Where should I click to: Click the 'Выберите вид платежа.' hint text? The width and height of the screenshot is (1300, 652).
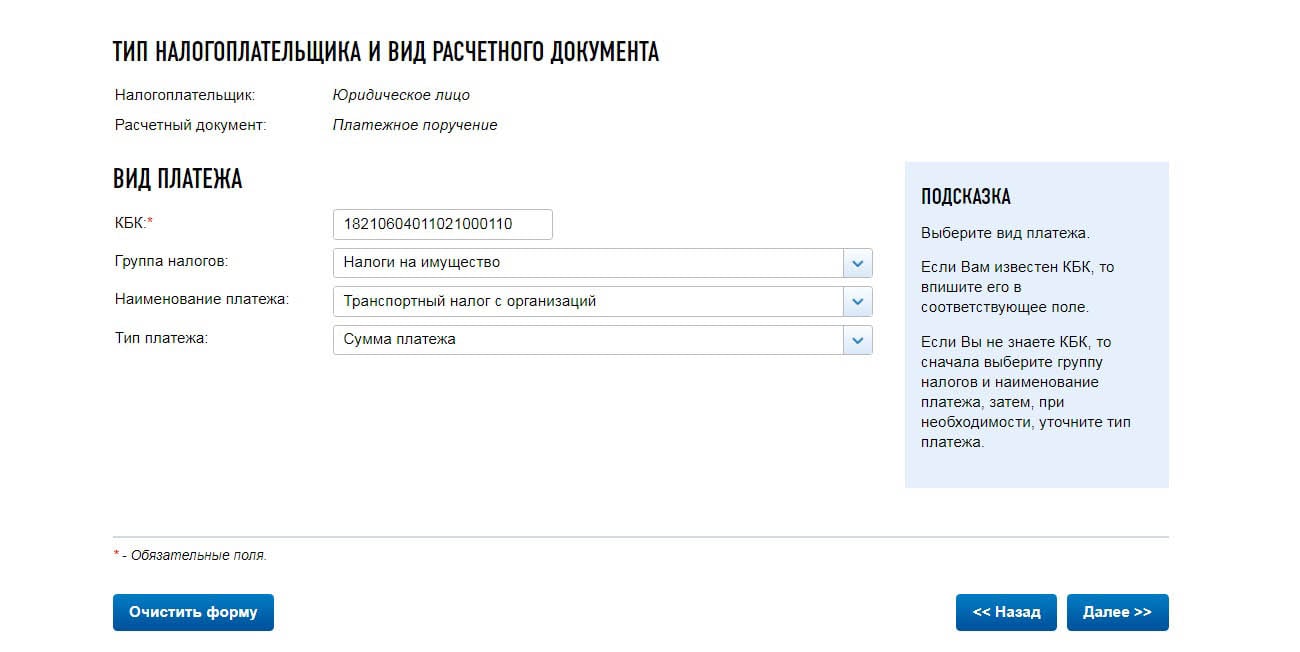[1005, 233]
